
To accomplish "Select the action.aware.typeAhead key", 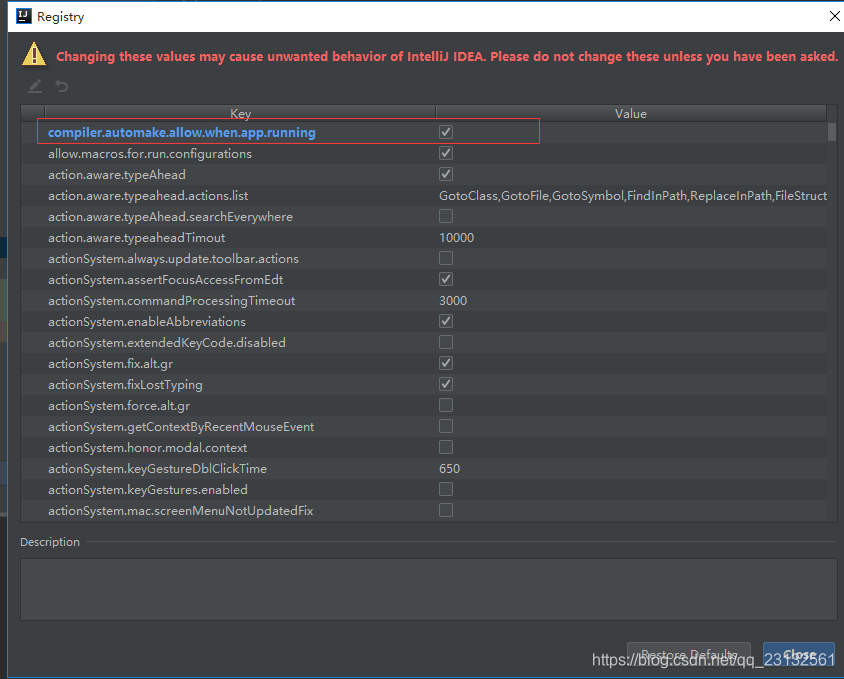I will coord(117,174).
